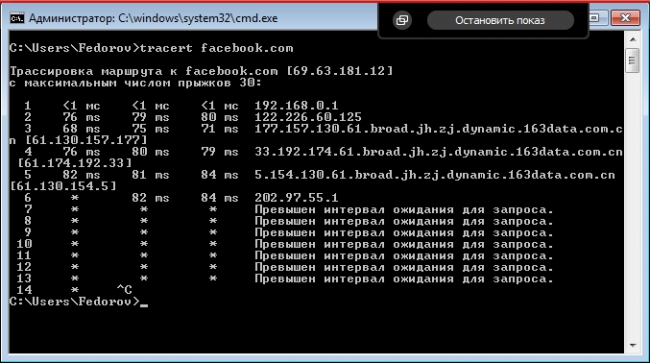Click hostname 33.192.174.61.broad.jh.zj.dynamic.163data.com.cn
This screenshot has width=650, height=363.
point(439,152)
